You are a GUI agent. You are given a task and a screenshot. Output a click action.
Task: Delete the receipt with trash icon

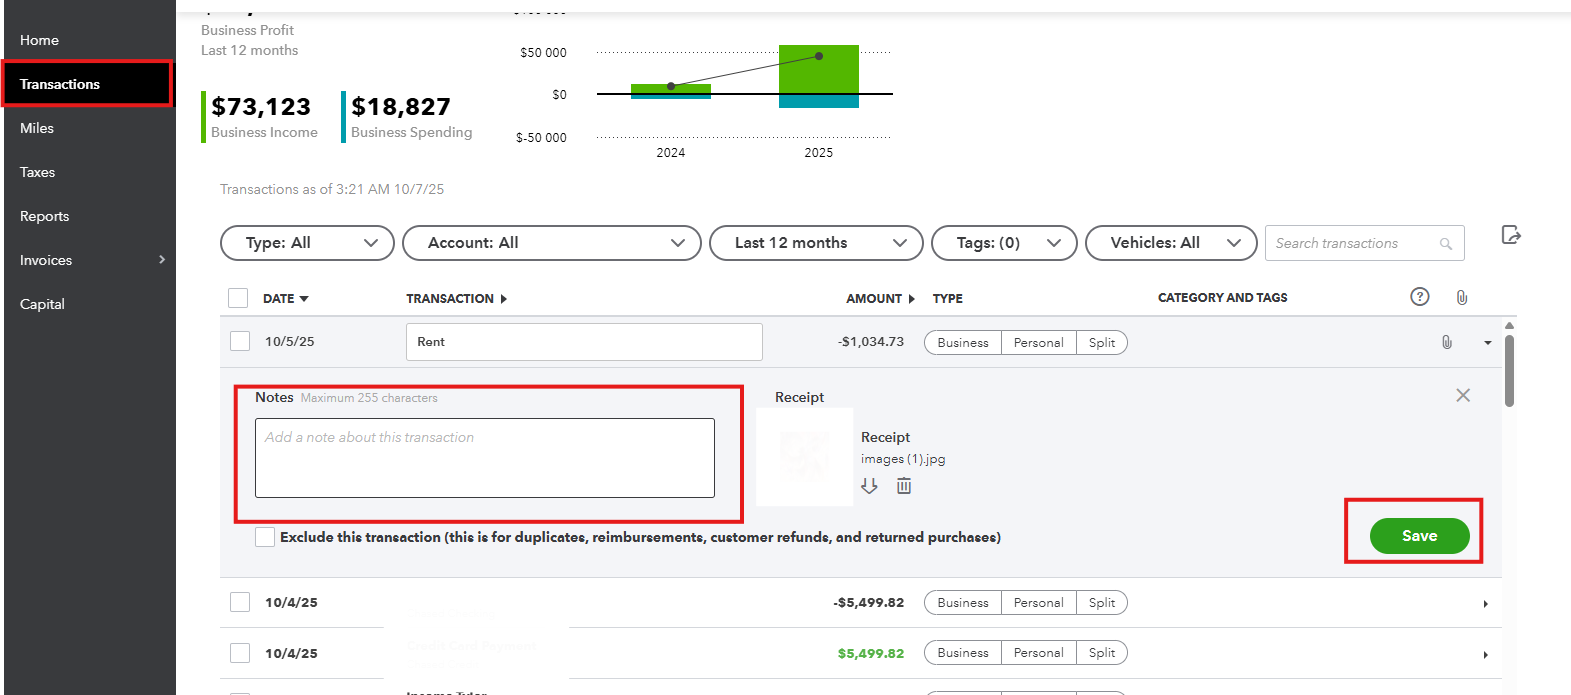904,486
